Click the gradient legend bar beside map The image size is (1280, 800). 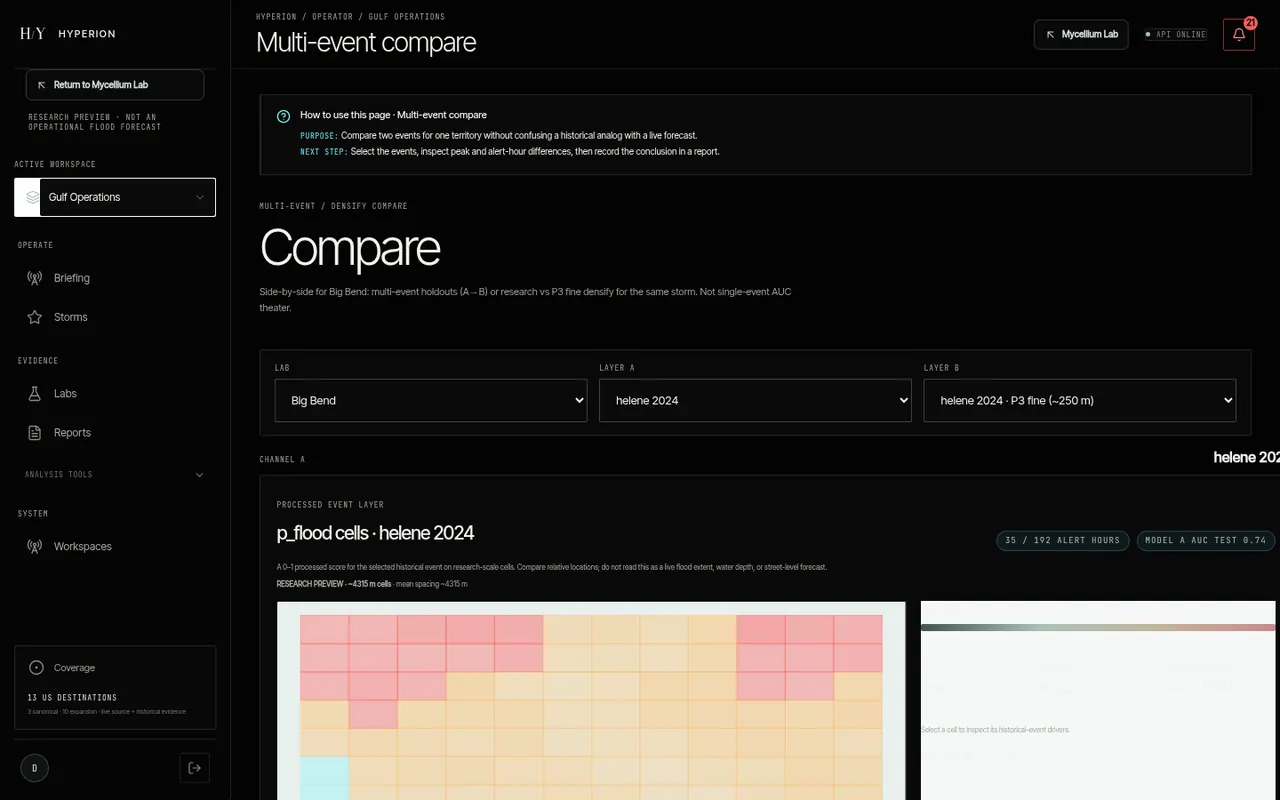[1100, 628]
